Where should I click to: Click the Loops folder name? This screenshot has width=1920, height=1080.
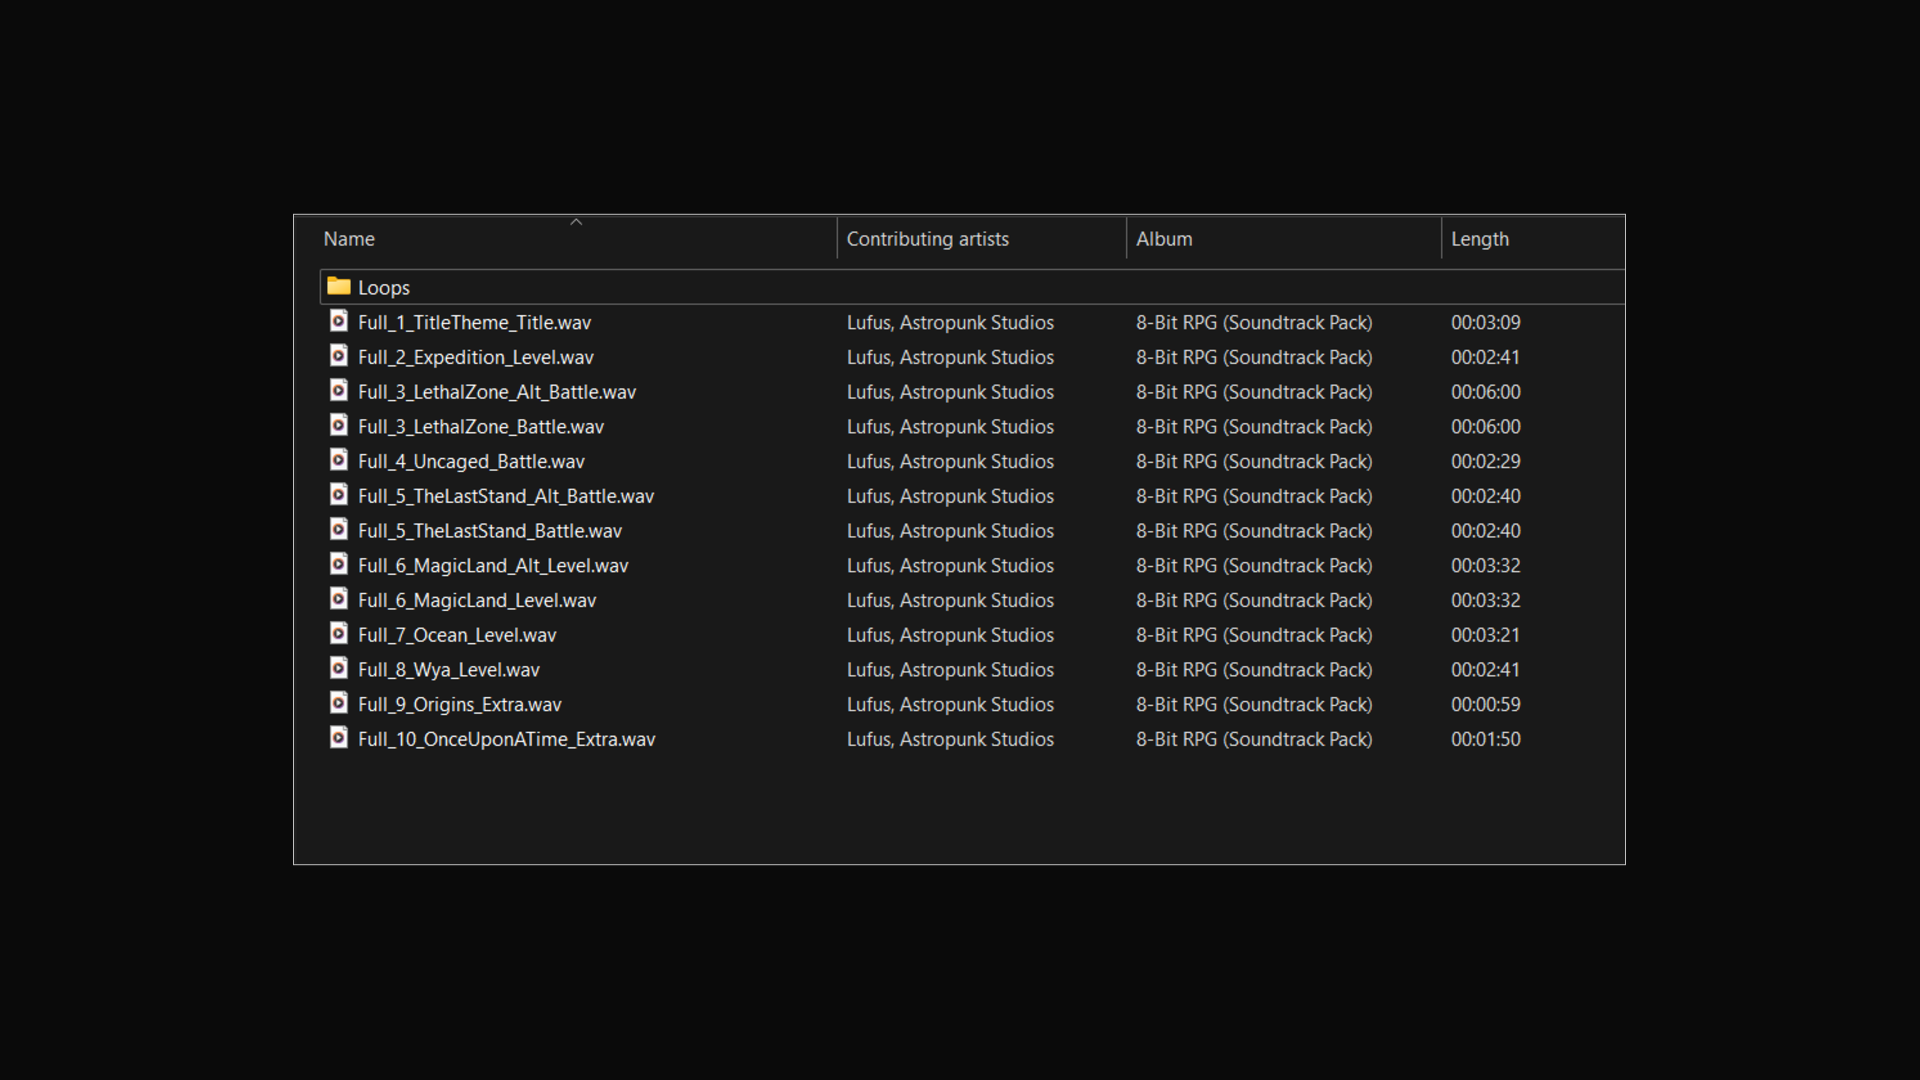(x=384, y=288)
